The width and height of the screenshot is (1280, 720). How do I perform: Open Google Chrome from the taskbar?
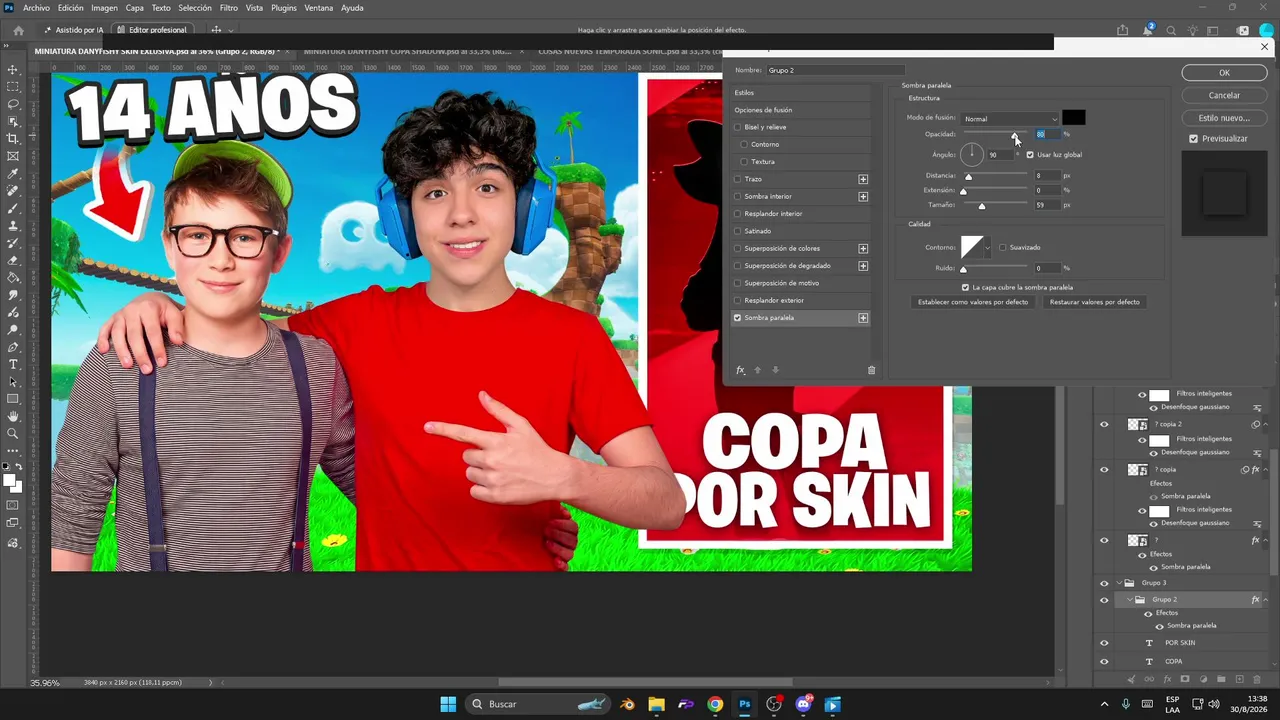[x=715, y=704]
